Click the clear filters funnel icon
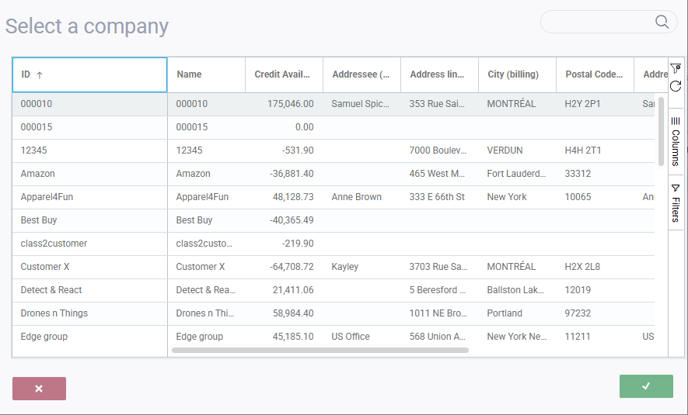The image size is (688, 415). (675, 68)
